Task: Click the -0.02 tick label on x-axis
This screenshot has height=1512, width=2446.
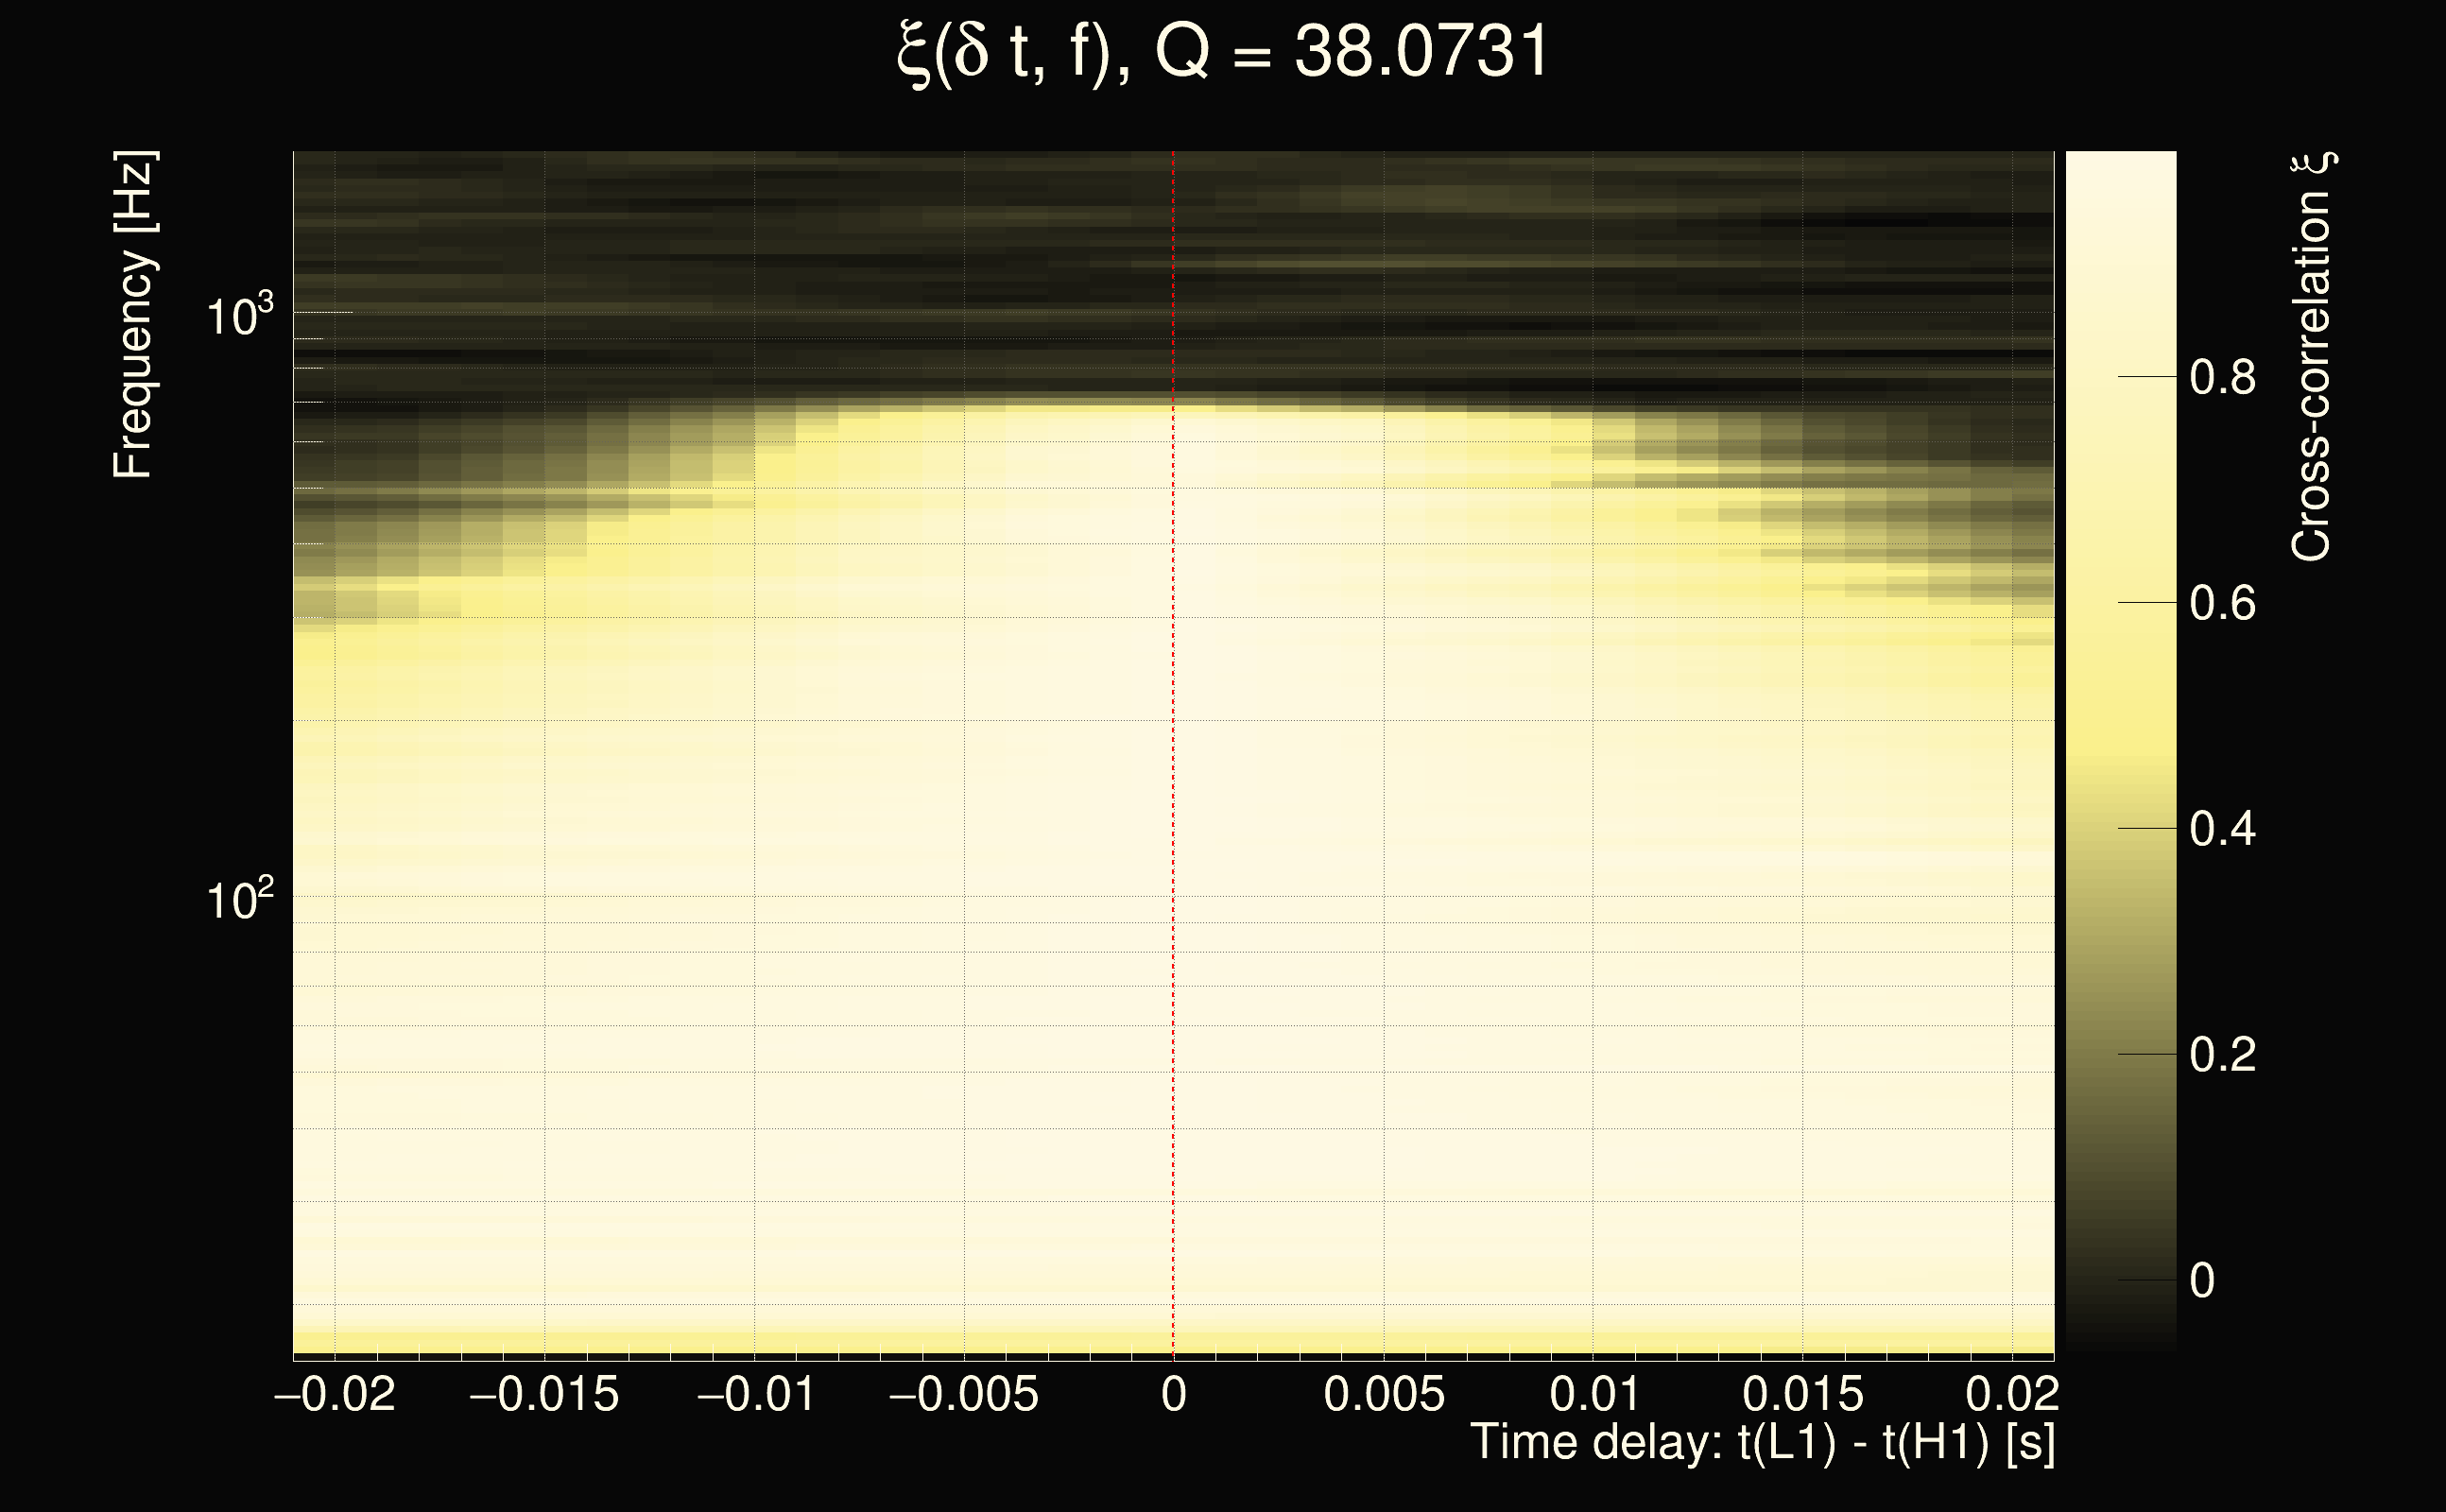Action: [x=334, y=1394]
